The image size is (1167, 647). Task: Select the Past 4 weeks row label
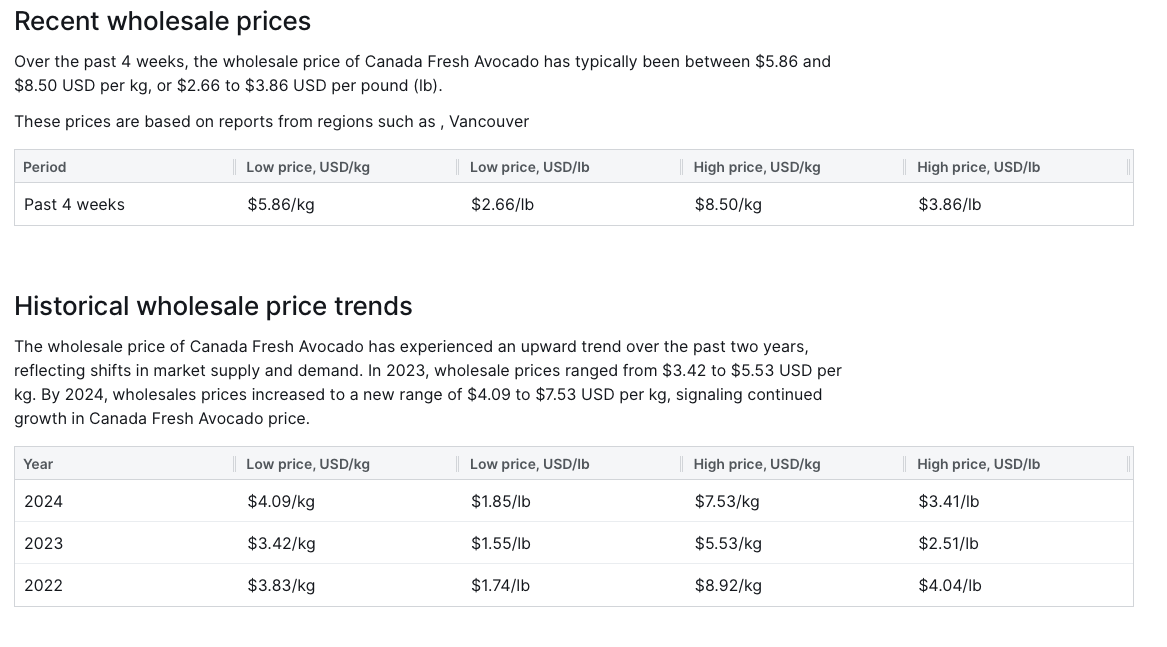(x=74, y=204)
